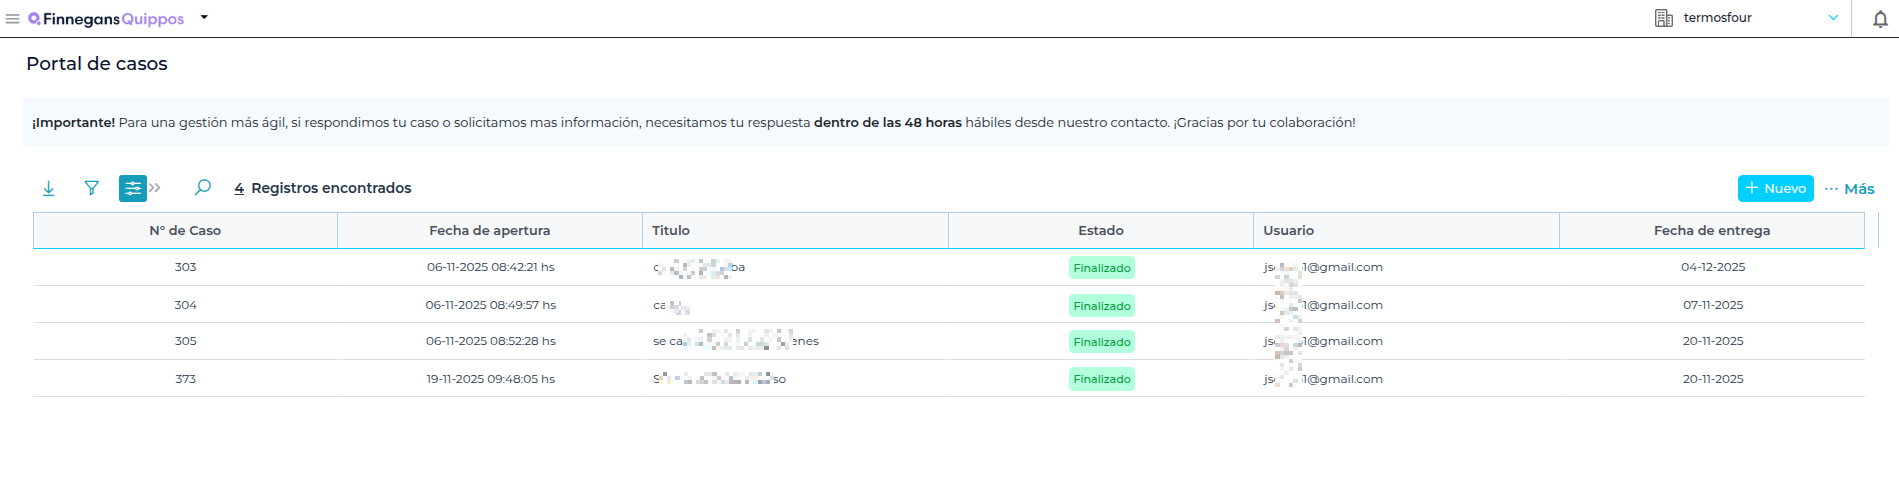Expand the termosfour company dropdown
Screen dimensions: 1899x489
1833,18
